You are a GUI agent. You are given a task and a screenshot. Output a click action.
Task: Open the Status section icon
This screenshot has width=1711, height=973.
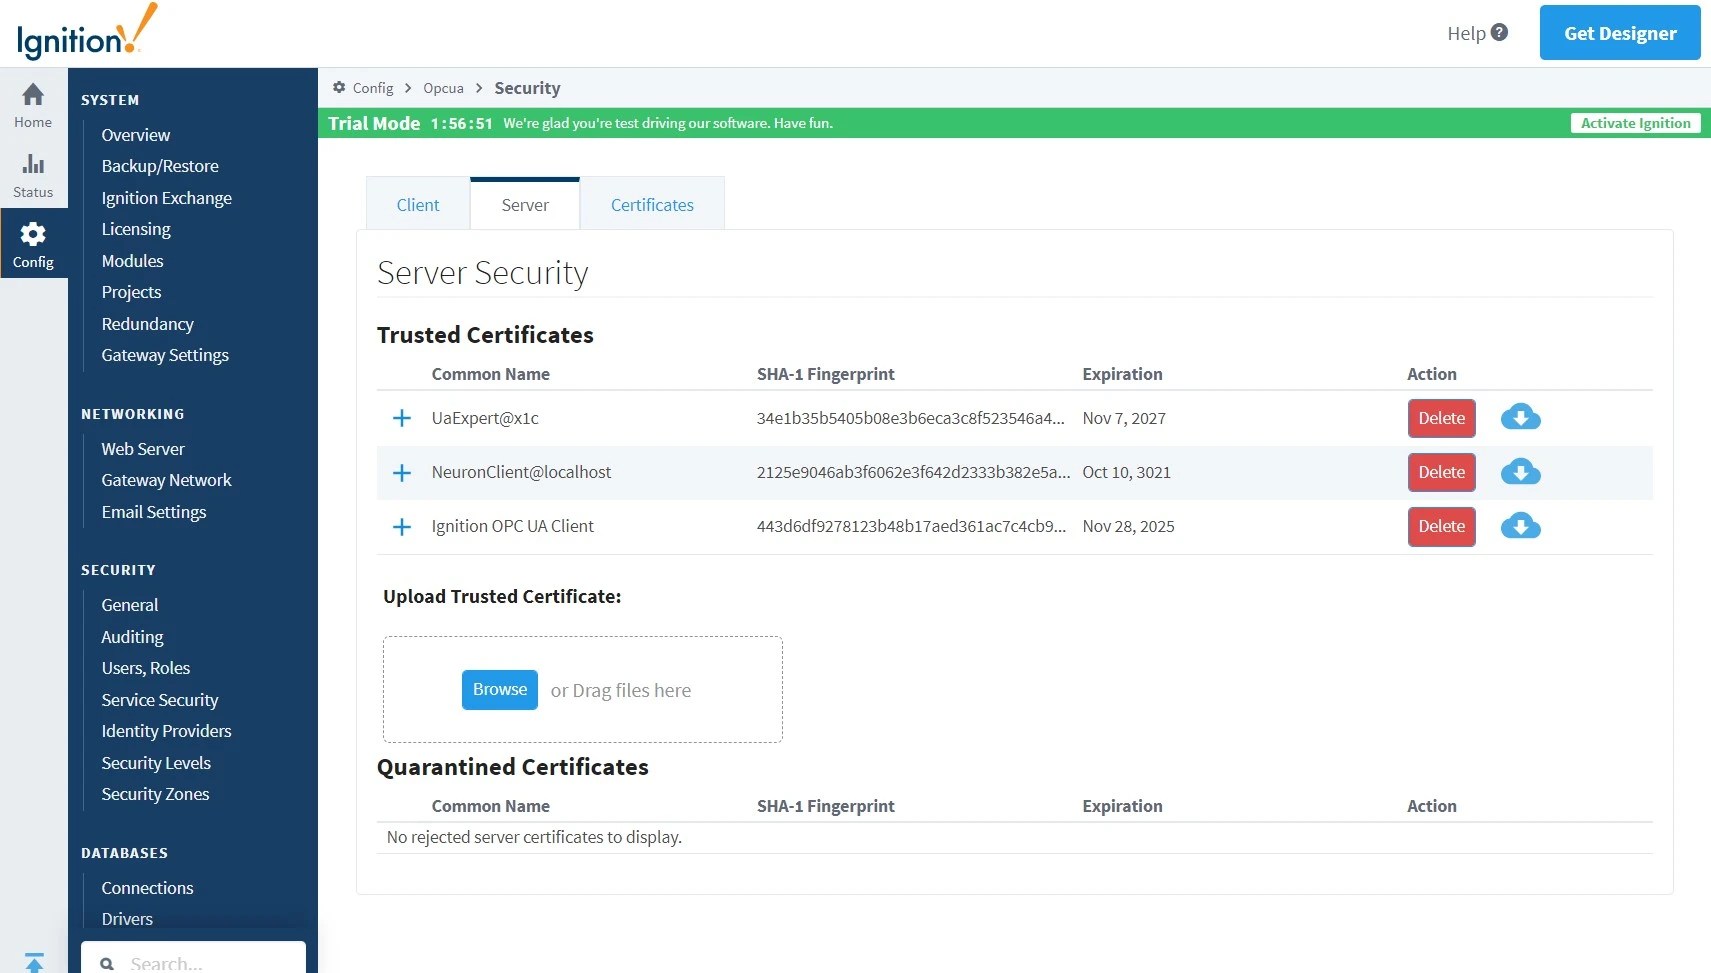33,163
